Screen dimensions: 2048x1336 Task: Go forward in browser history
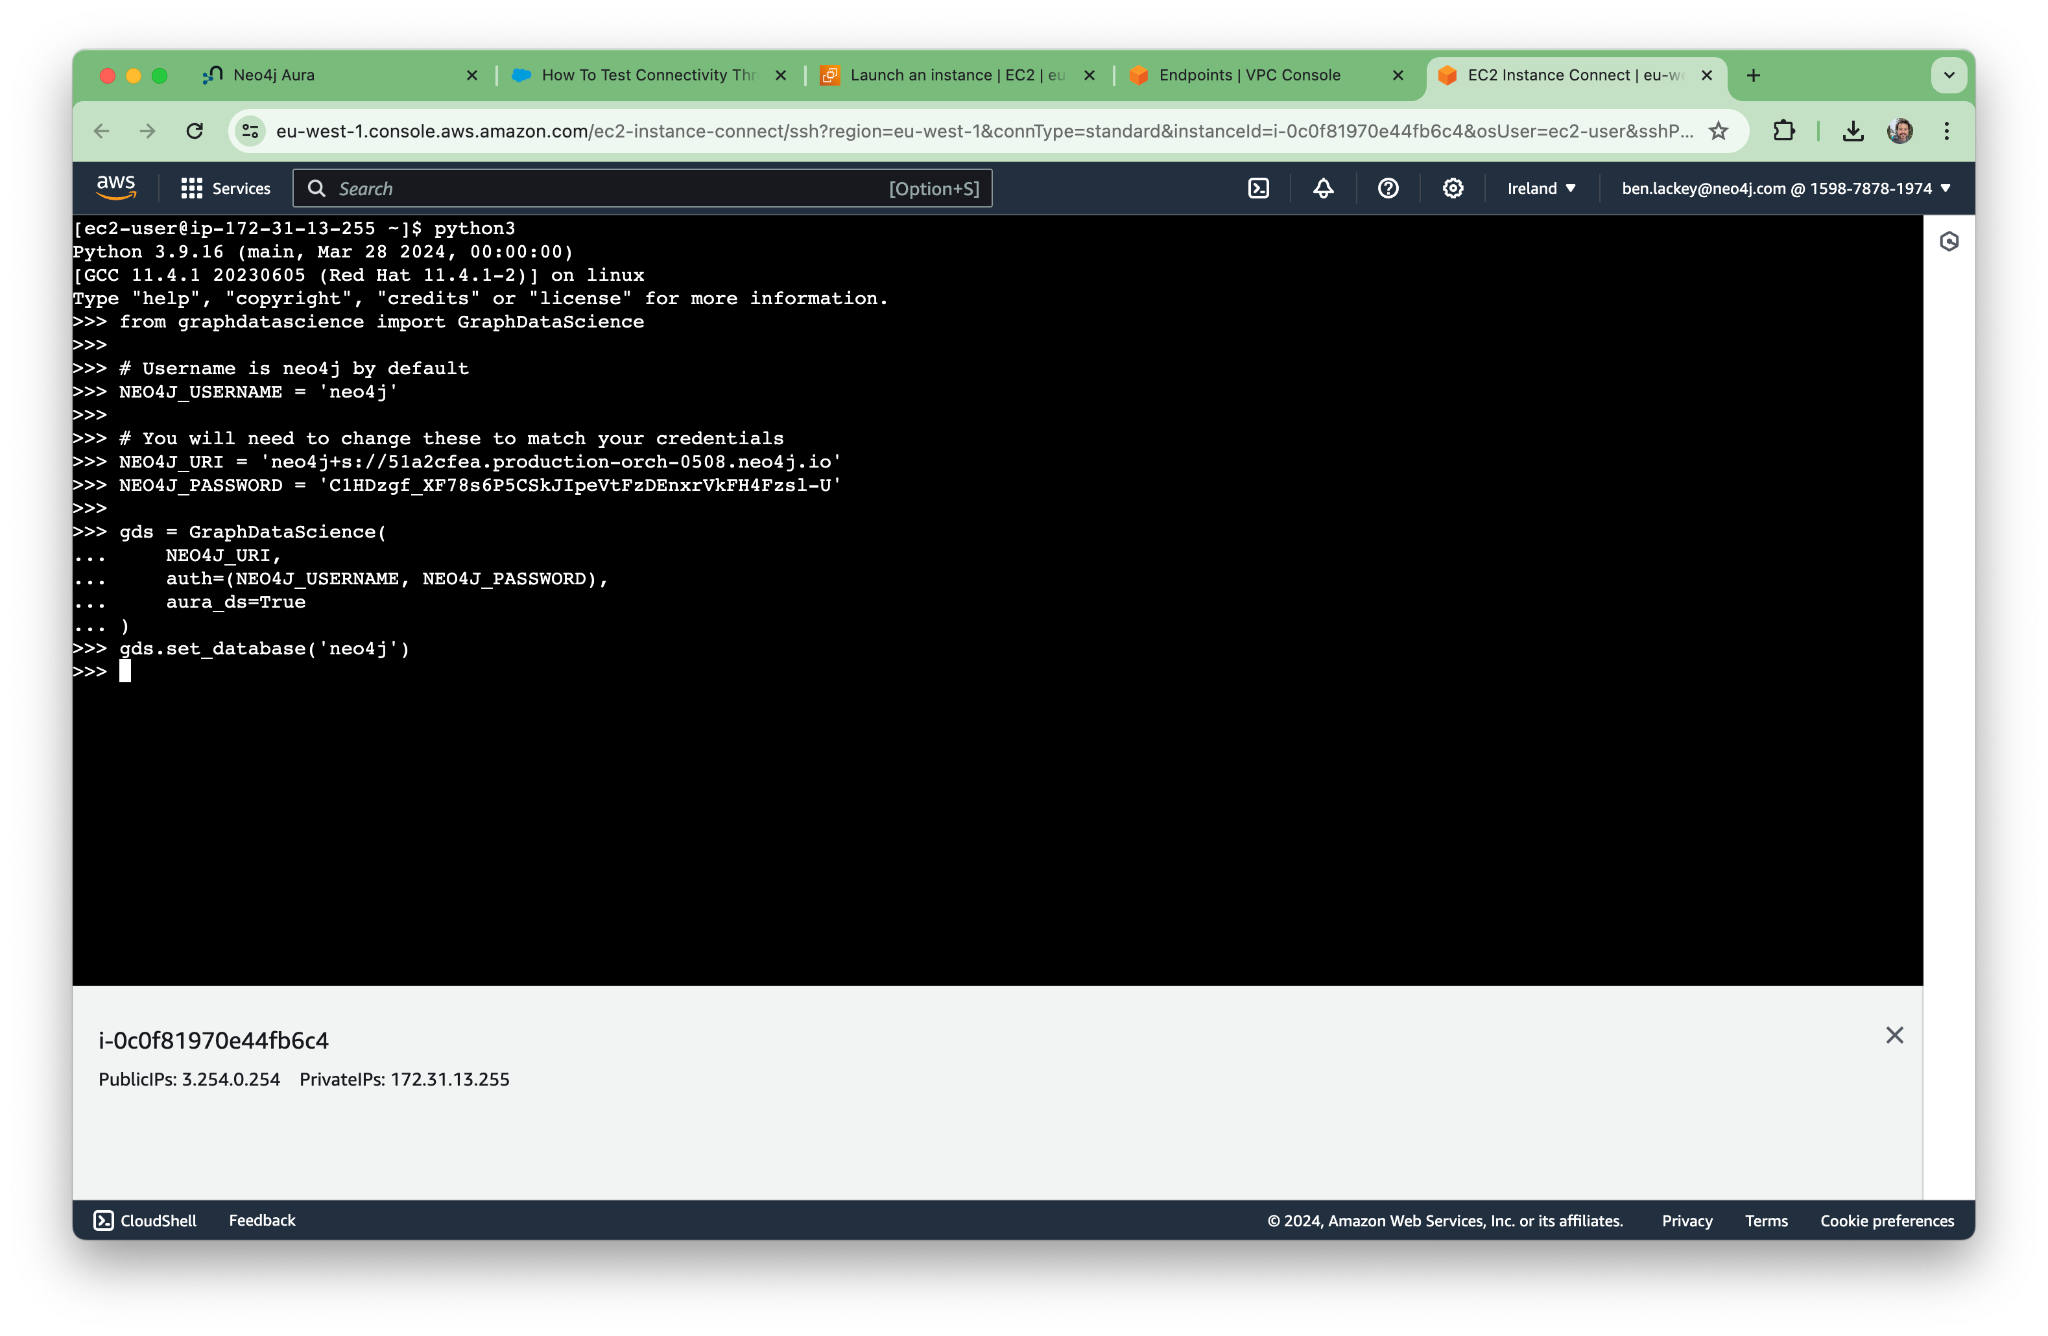(x=148, y=131)
